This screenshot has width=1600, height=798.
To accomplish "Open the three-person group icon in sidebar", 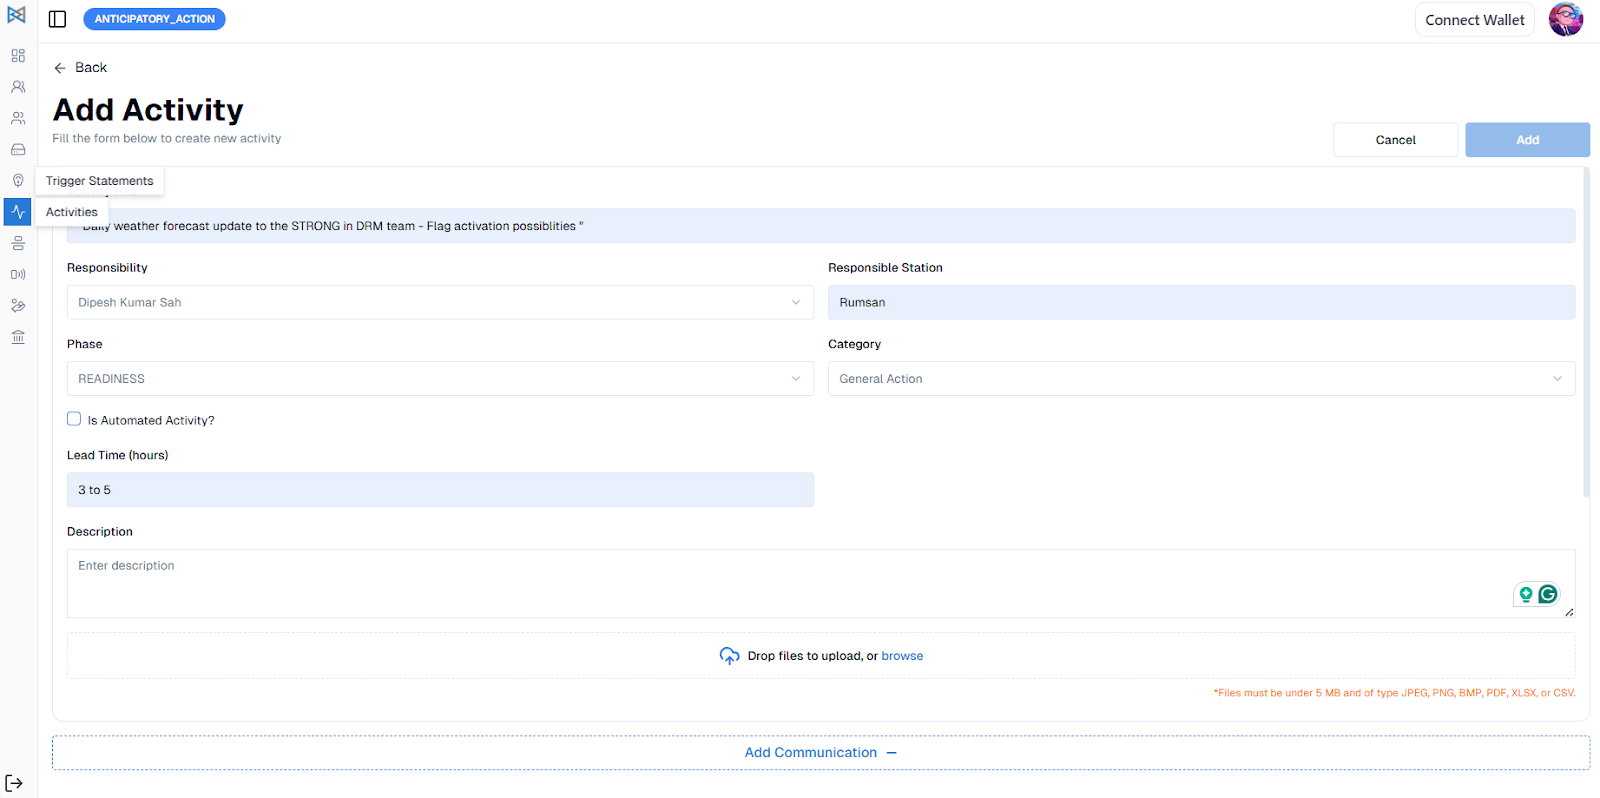I will tap(18, 118).
